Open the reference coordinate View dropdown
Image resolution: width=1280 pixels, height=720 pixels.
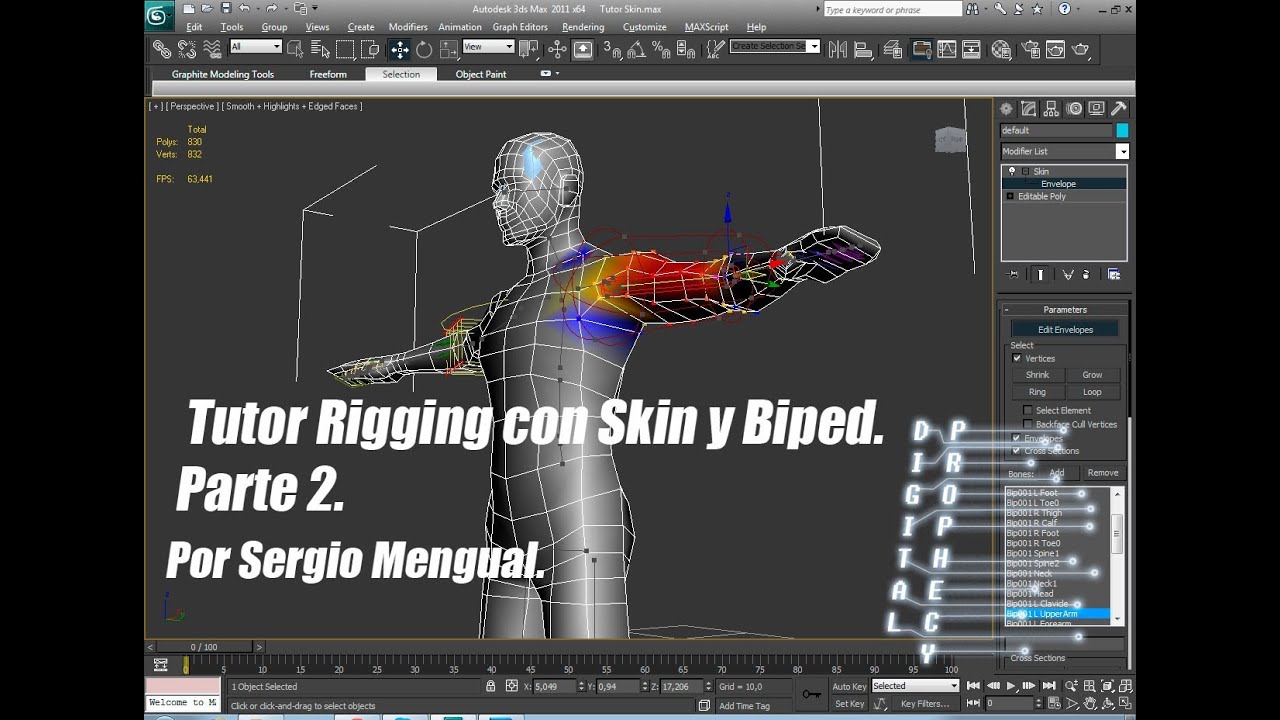click(488, 47)
